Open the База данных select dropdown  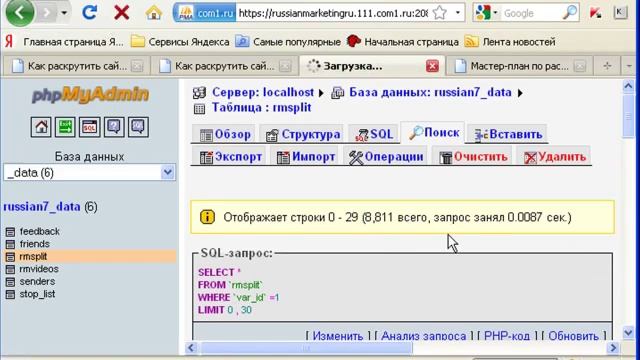[89, 173]
